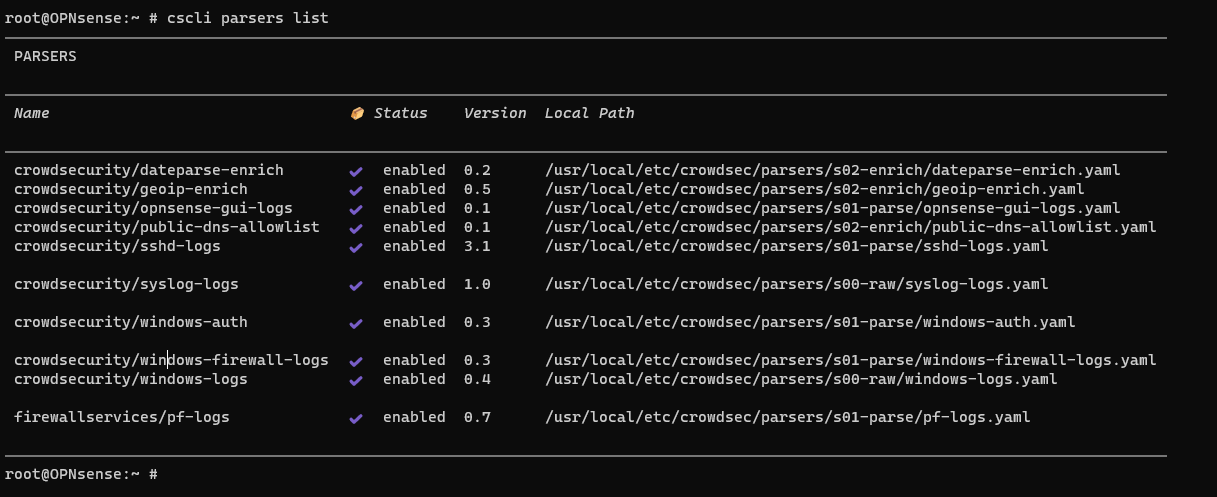Viewport: 1217px width, 497px height.
Task: Click the syslog-logs.yaml file path
Action: (x=796, y=285)
